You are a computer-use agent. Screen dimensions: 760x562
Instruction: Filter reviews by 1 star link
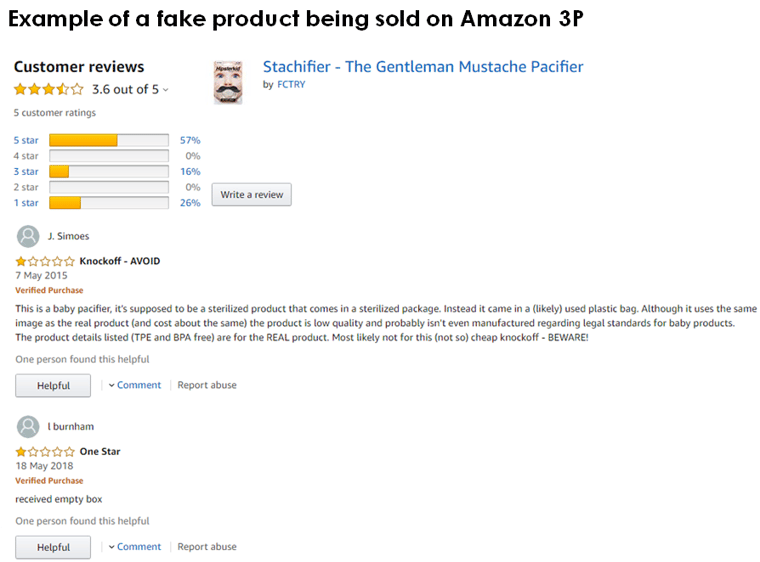26,203
